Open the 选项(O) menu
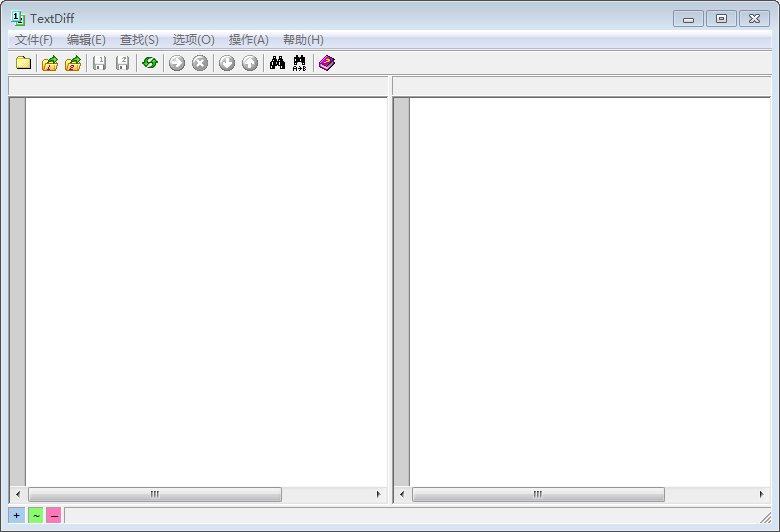 pos(193,40)
